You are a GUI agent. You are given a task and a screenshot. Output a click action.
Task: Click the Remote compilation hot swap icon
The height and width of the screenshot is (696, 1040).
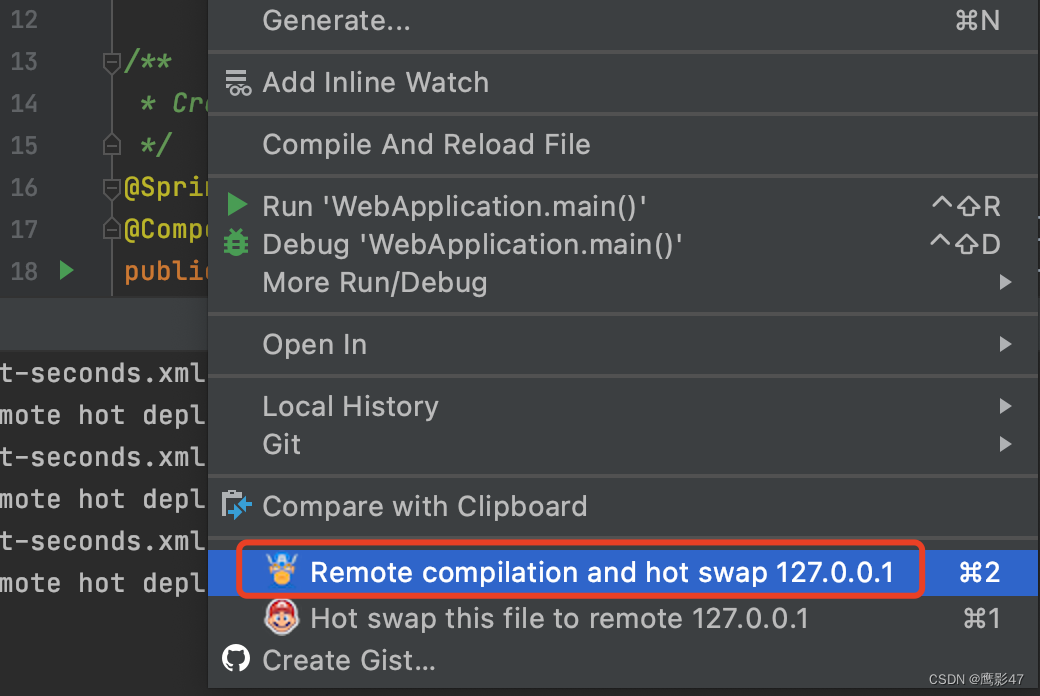(283, 571)
